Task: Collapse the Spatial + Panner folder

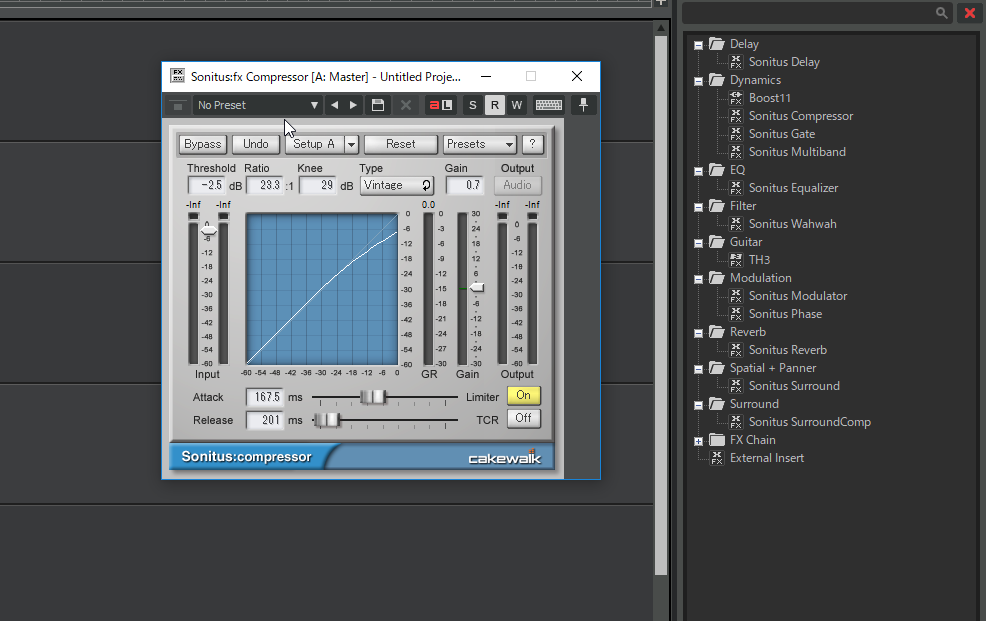Action: click(698, 369)
